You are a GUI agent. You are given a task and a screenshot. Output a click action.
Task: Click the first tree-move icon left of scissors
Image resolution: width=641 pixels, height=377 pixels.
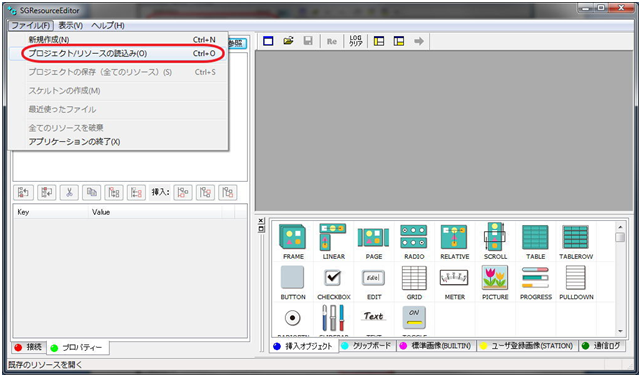coord(24,192)
